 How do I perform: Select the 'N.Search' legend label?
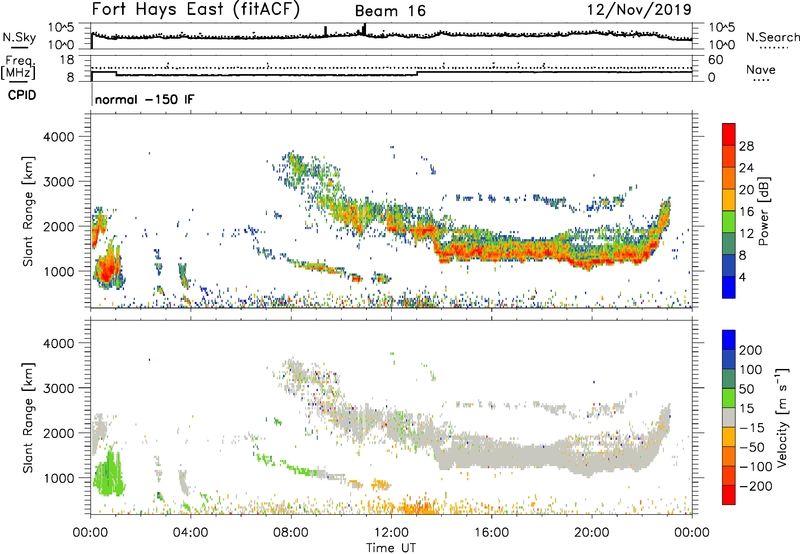click(772, 37)
